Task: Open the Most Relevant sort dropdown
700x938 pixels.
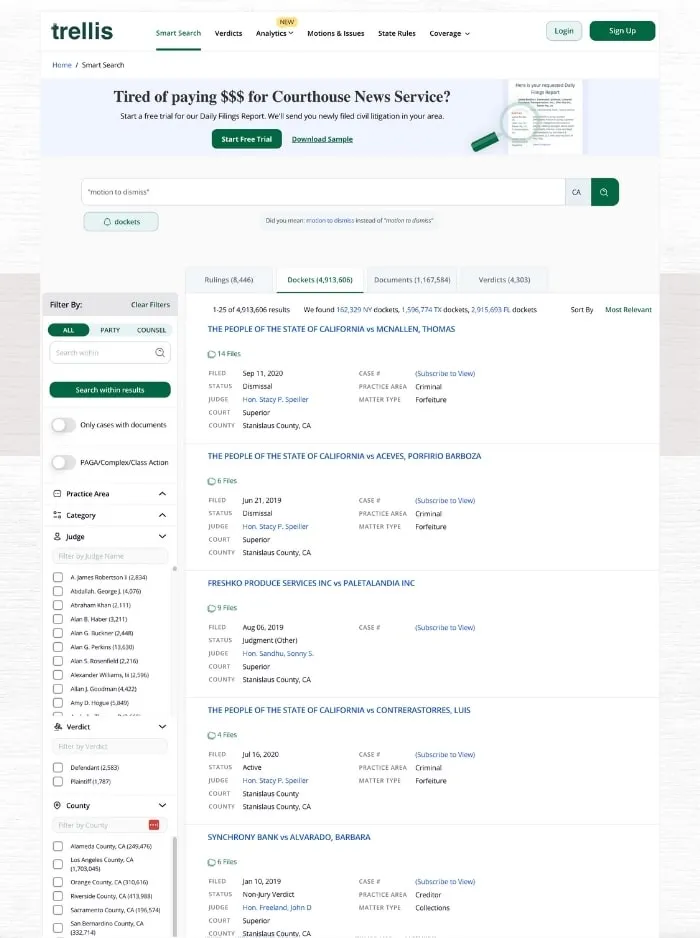Action: tap(628, 310)
